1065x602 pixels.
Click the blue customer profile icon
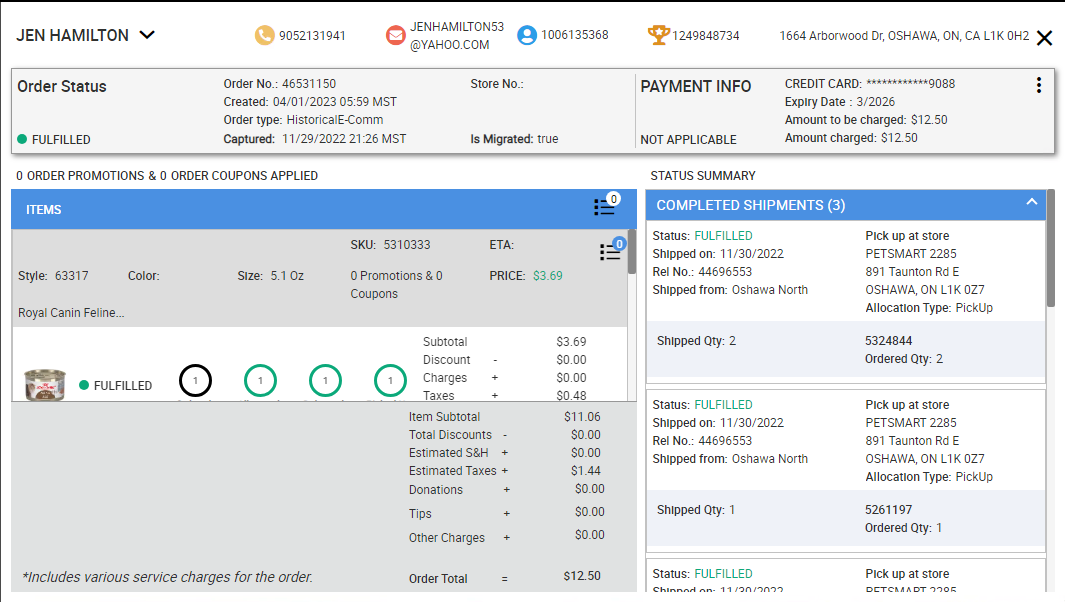coord(527,35)
